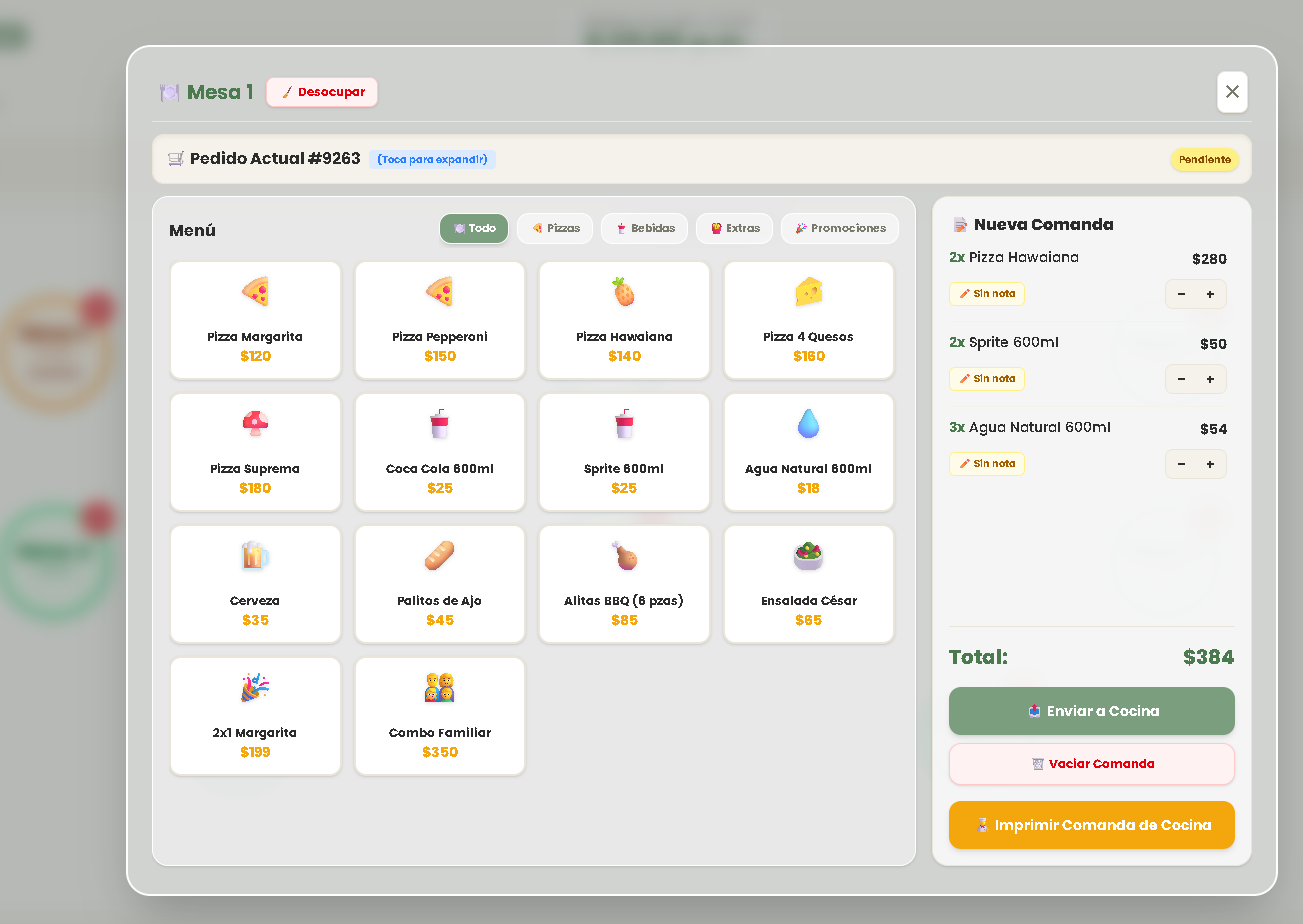This screenshot has height=924, width=1303.
Task: Add Coca Cola 600ml drink icon
Action: 440,424
